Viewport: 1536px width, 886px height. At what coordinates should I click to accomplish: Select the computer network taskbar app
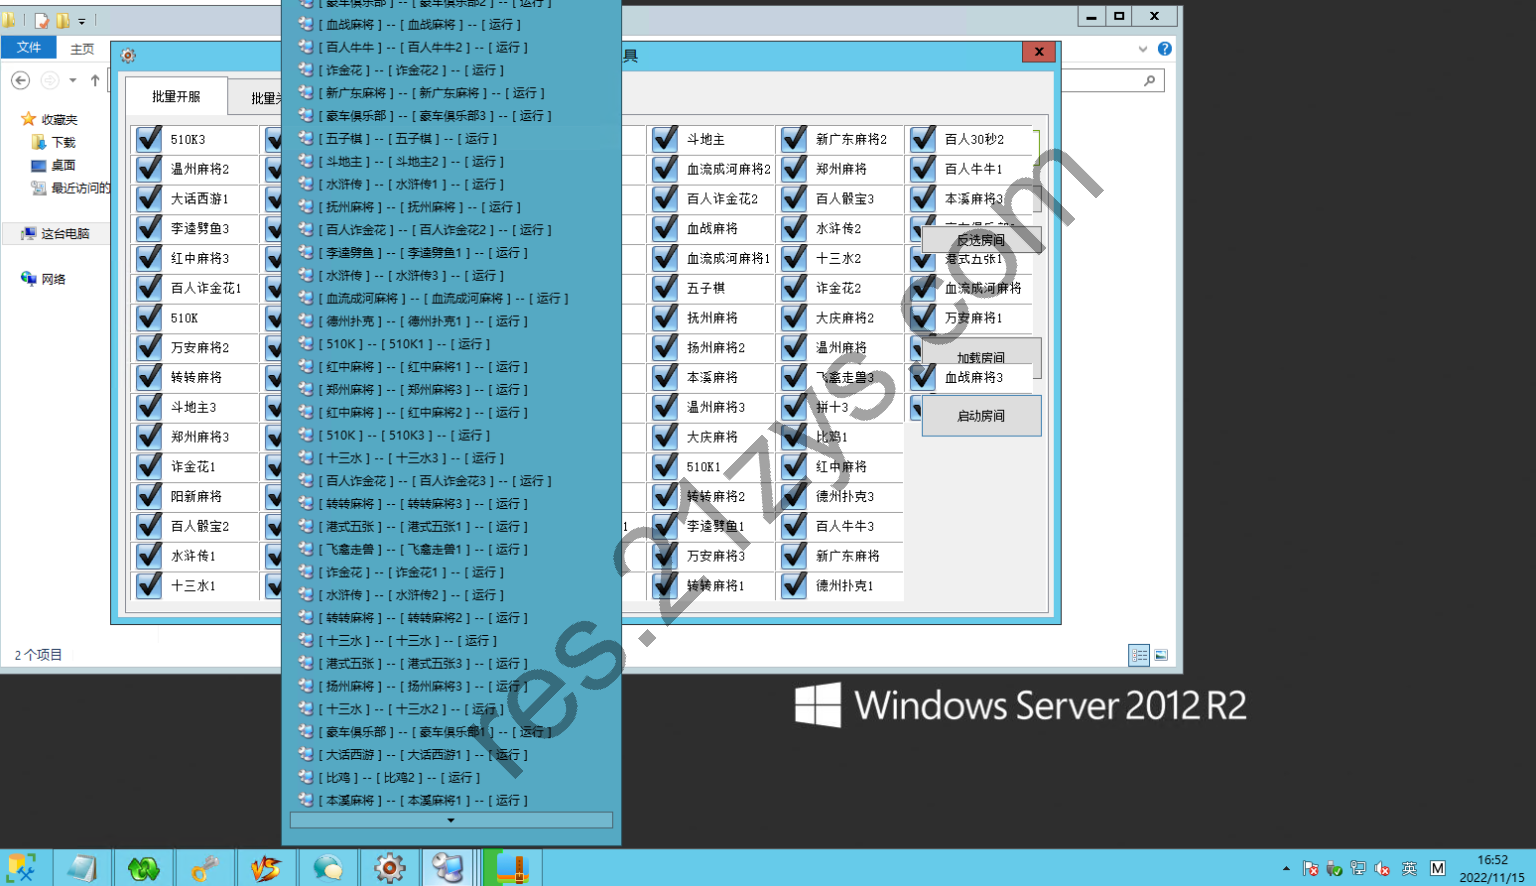coord(448,868)
